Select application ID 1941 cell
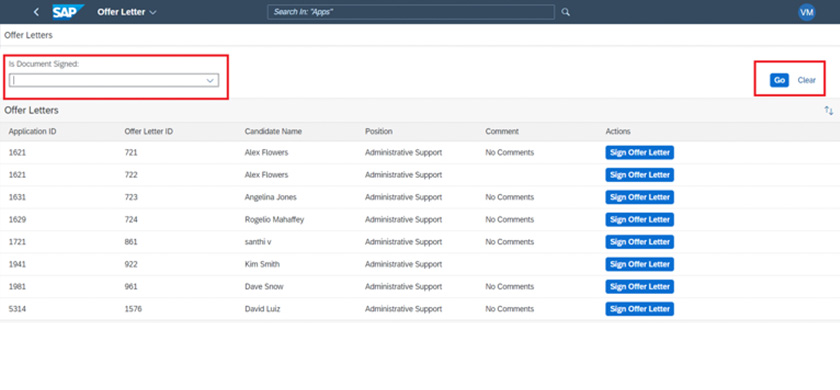 (x=17, y=264)
